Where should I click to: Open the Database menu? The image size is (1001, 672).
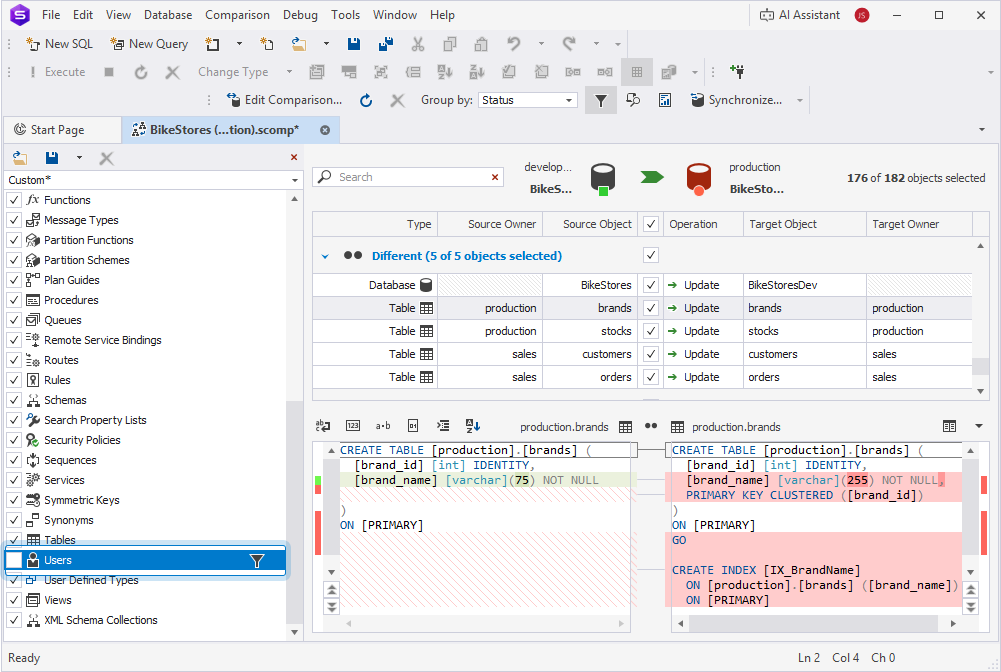tap(167, 14)
